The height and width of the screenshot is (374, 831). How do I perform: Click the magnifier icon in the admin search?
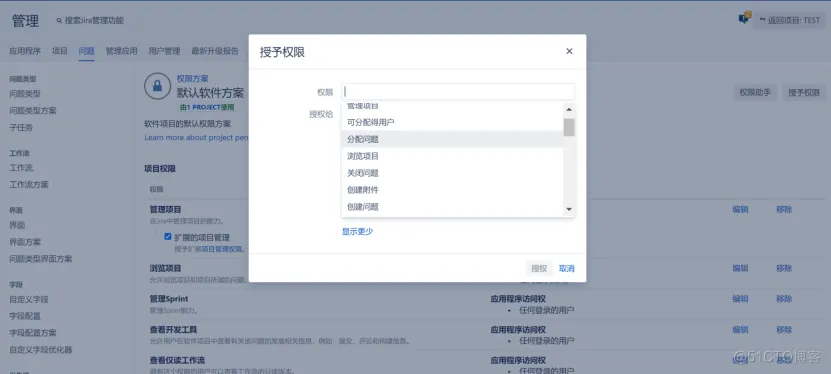[x=59, y=21]
